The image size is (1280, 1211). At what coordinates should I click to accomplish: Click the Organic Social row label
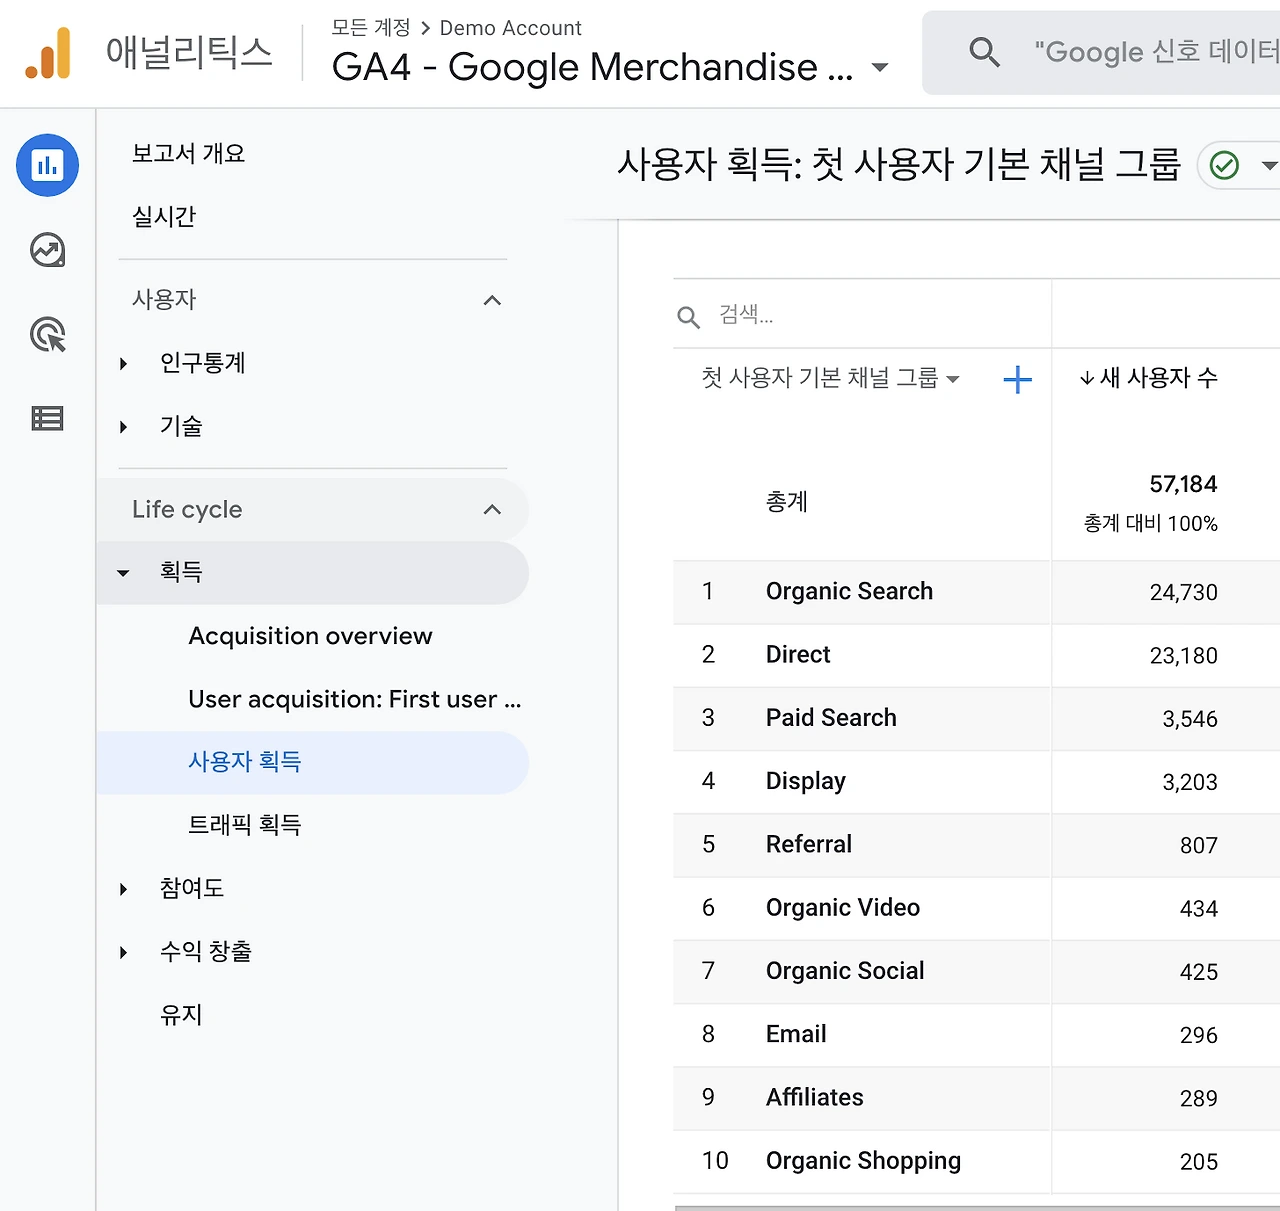845,970
